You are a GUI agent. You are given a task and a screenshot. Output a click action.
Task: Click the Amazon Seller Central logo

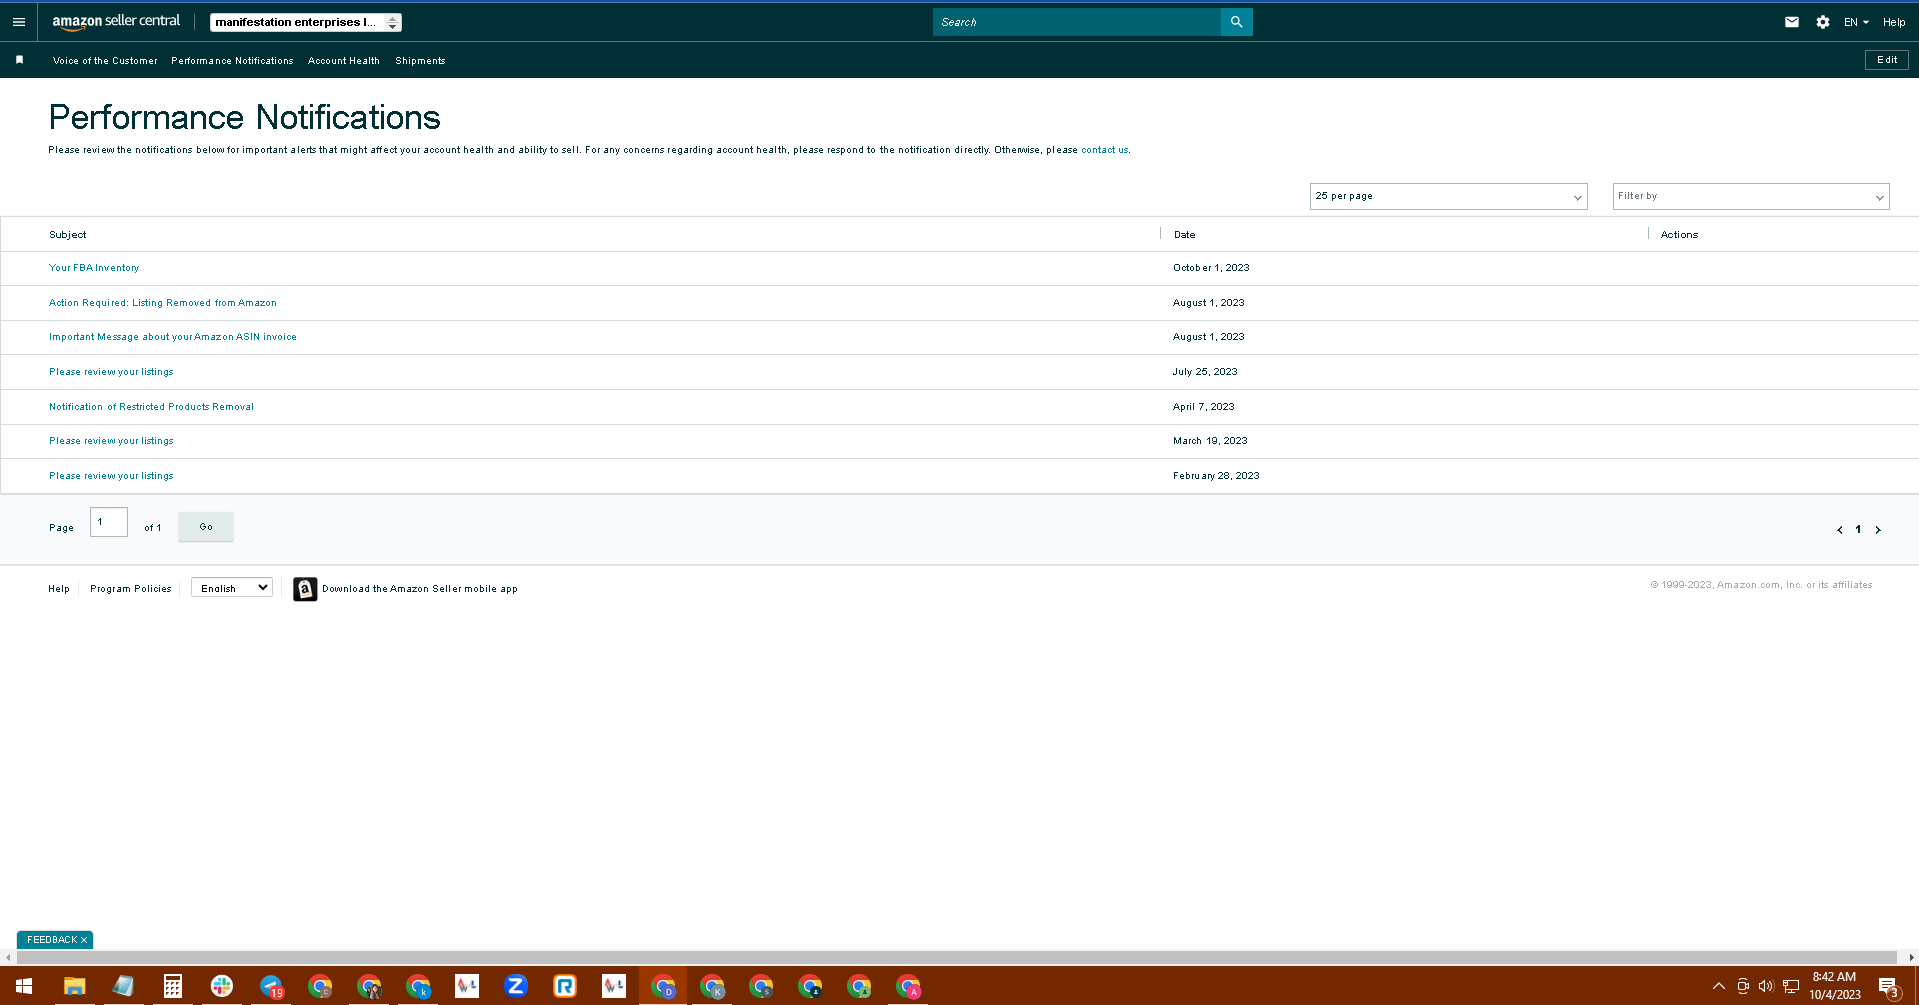click(x=116, y=22)
